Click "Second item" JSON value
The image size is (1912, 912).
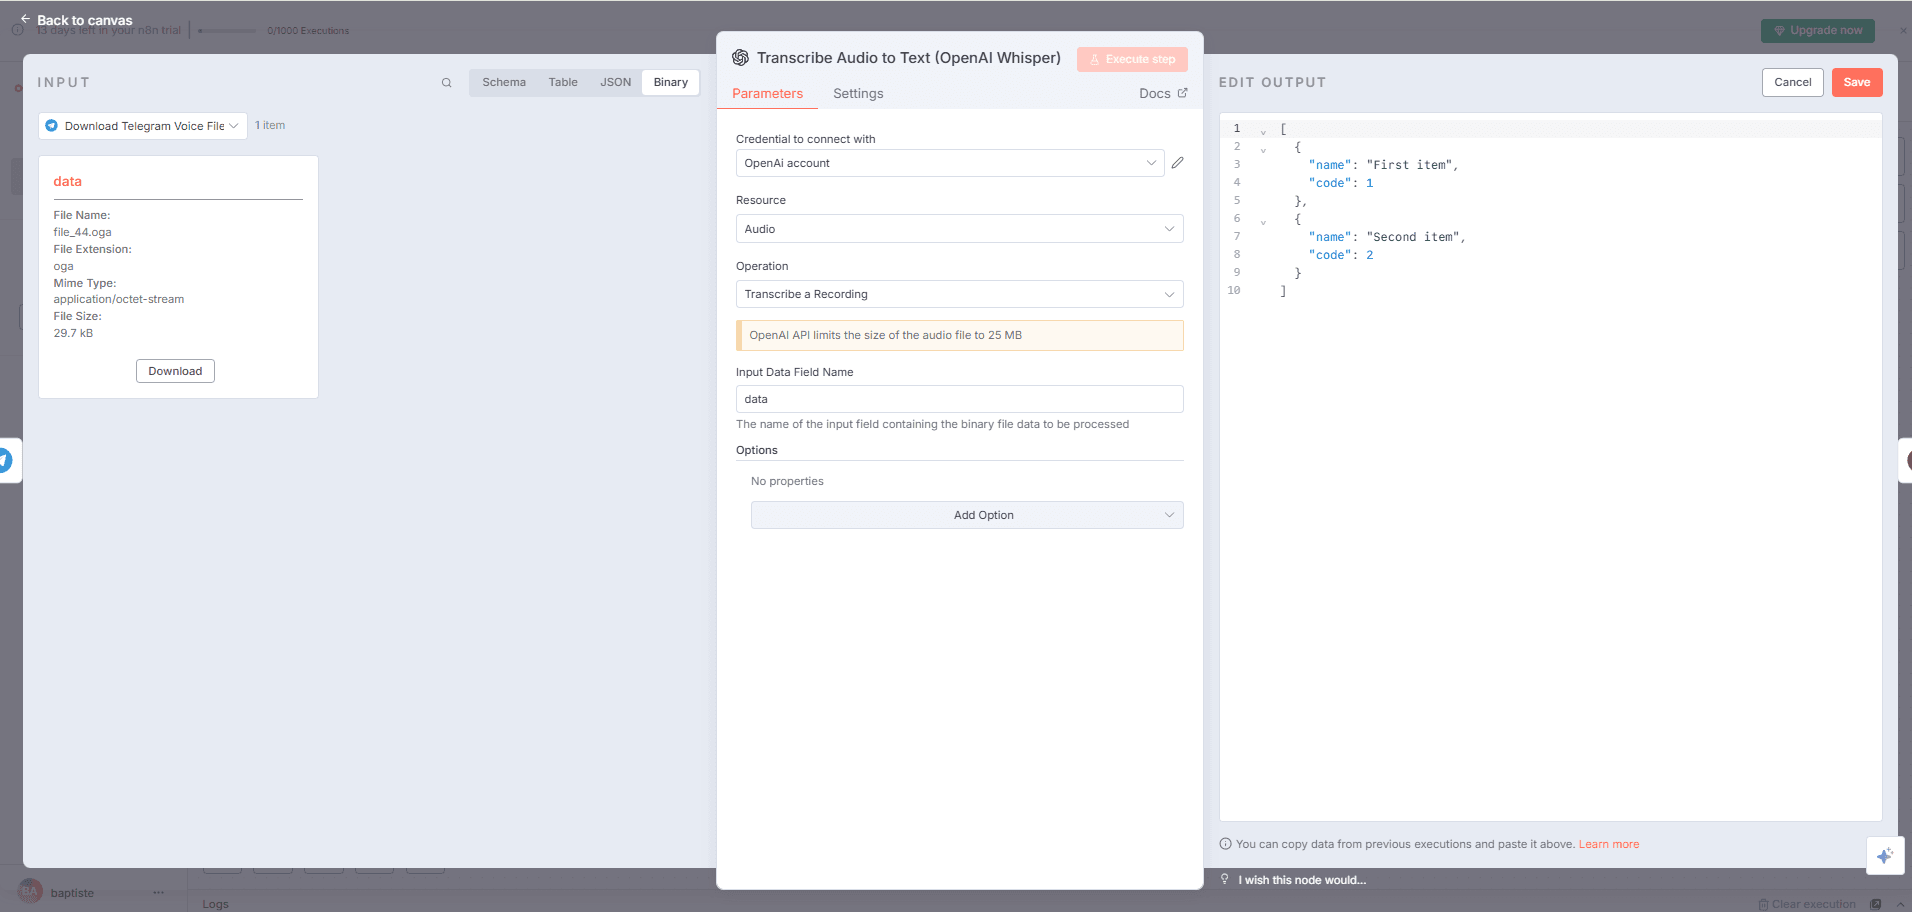[1413, 237]
